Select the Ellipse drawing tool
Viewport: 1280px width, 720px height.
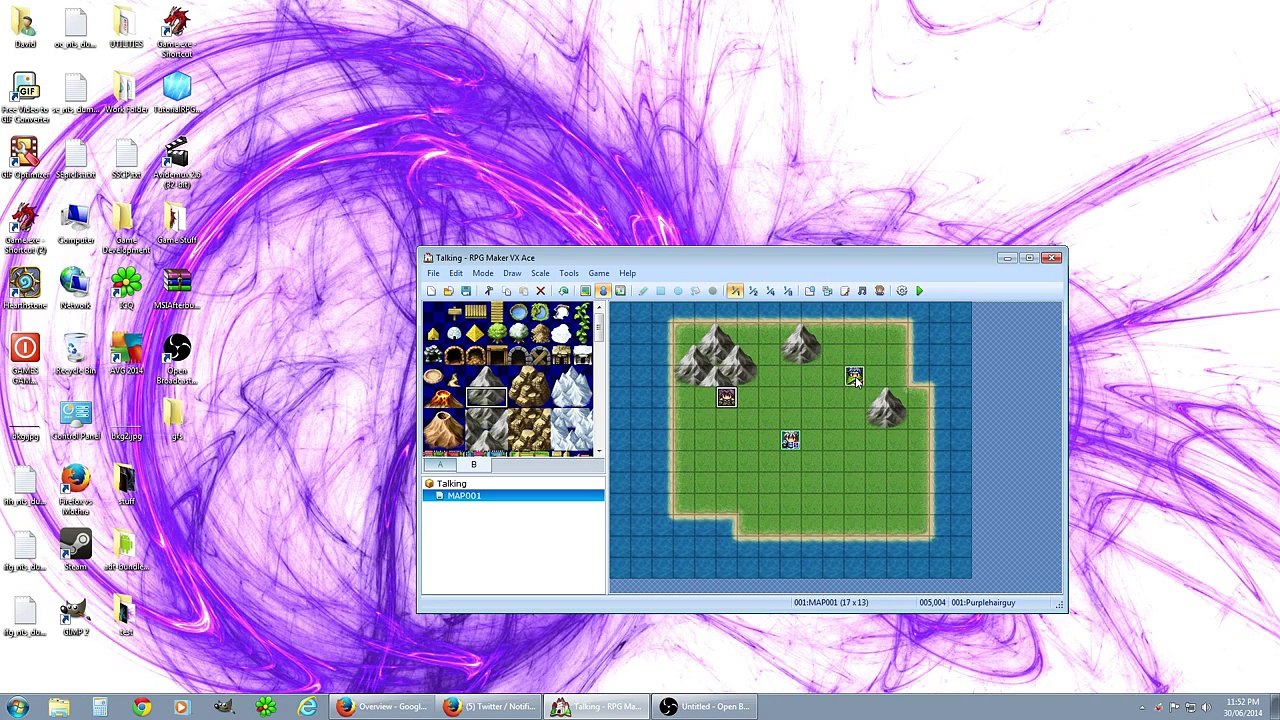click(678, 291)
